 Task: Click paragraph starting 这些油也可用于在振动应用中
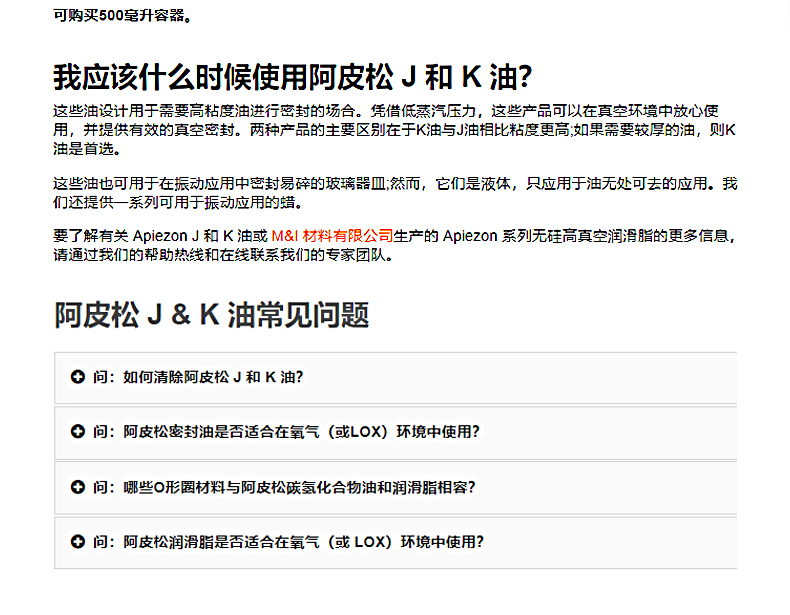395,193
